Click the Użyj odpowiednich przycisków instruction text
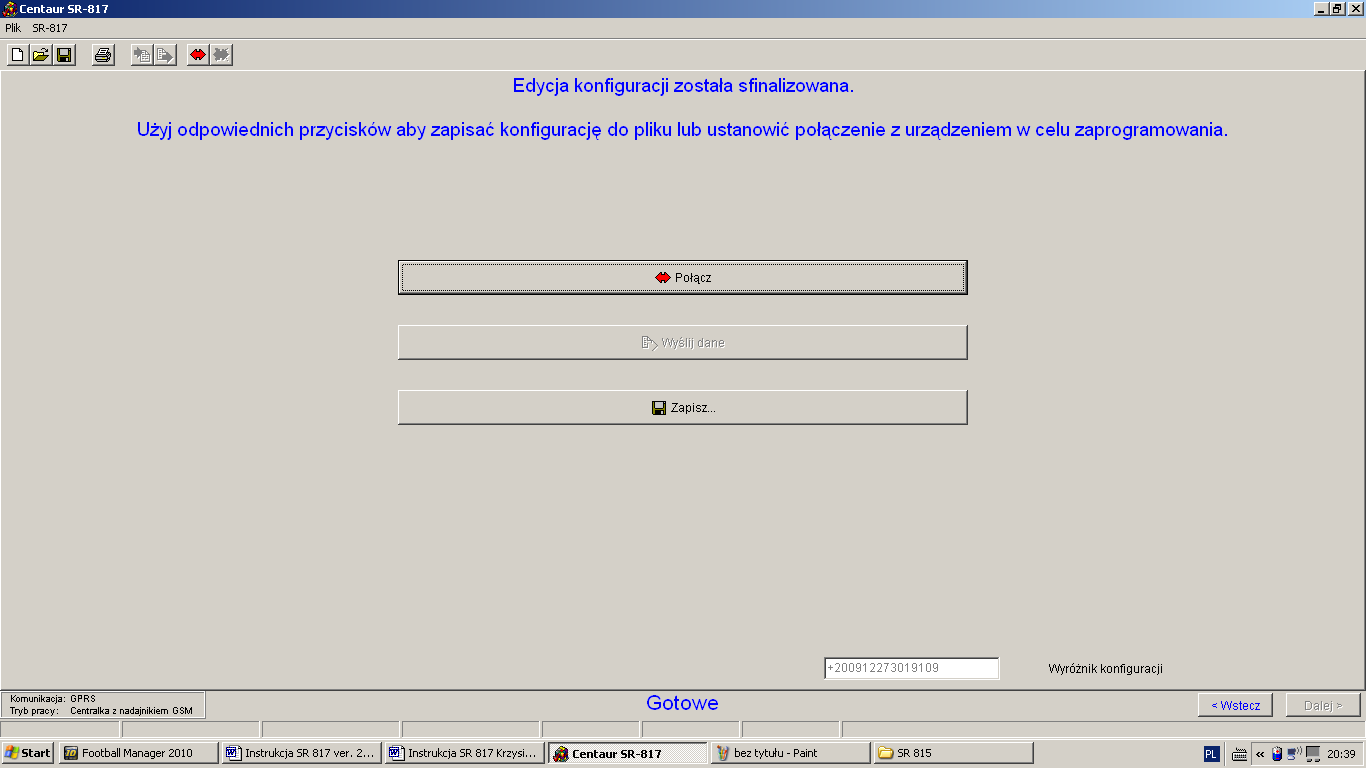This screenshot has height=768, width=1366. point(682,130)
